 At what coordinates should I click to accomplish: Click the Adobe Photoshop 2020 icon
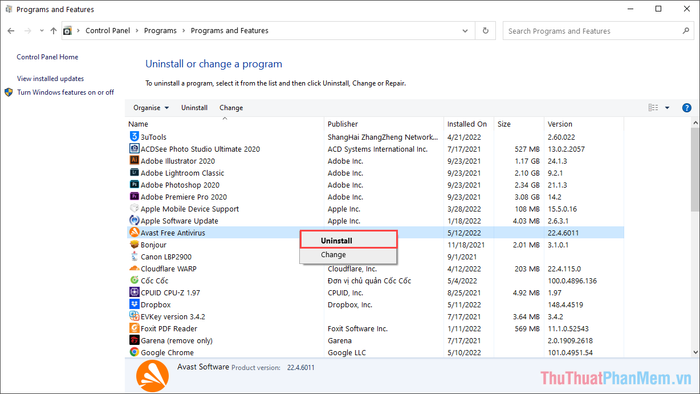(x=134, y=184)
